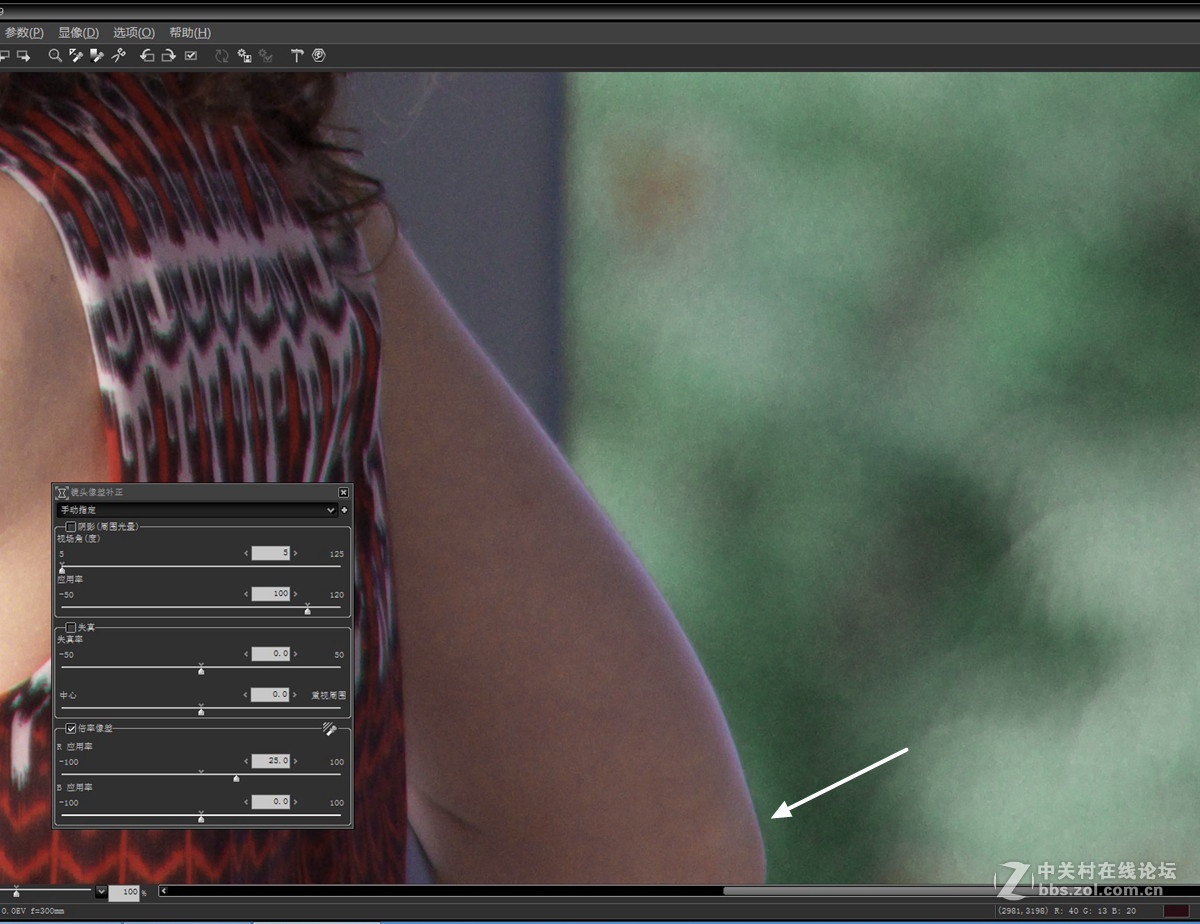Image resolution: width=1200 pixels, height=924 pixels.
Task: Click the gears with save disk icon
Action: tap(244, 56)
